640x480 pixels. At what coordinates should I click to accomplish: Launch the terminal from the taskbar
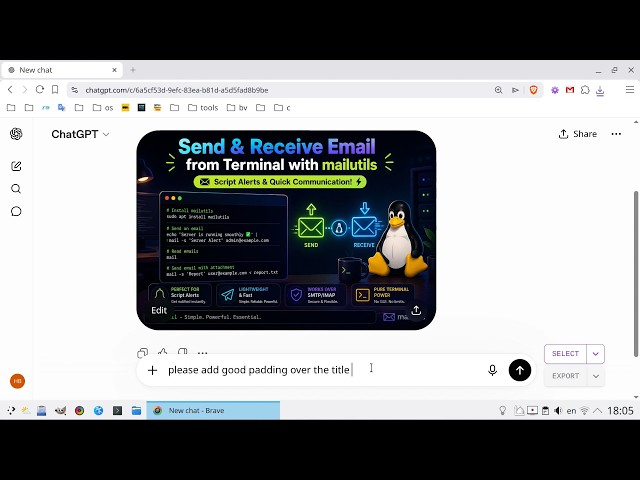point(118,410)
